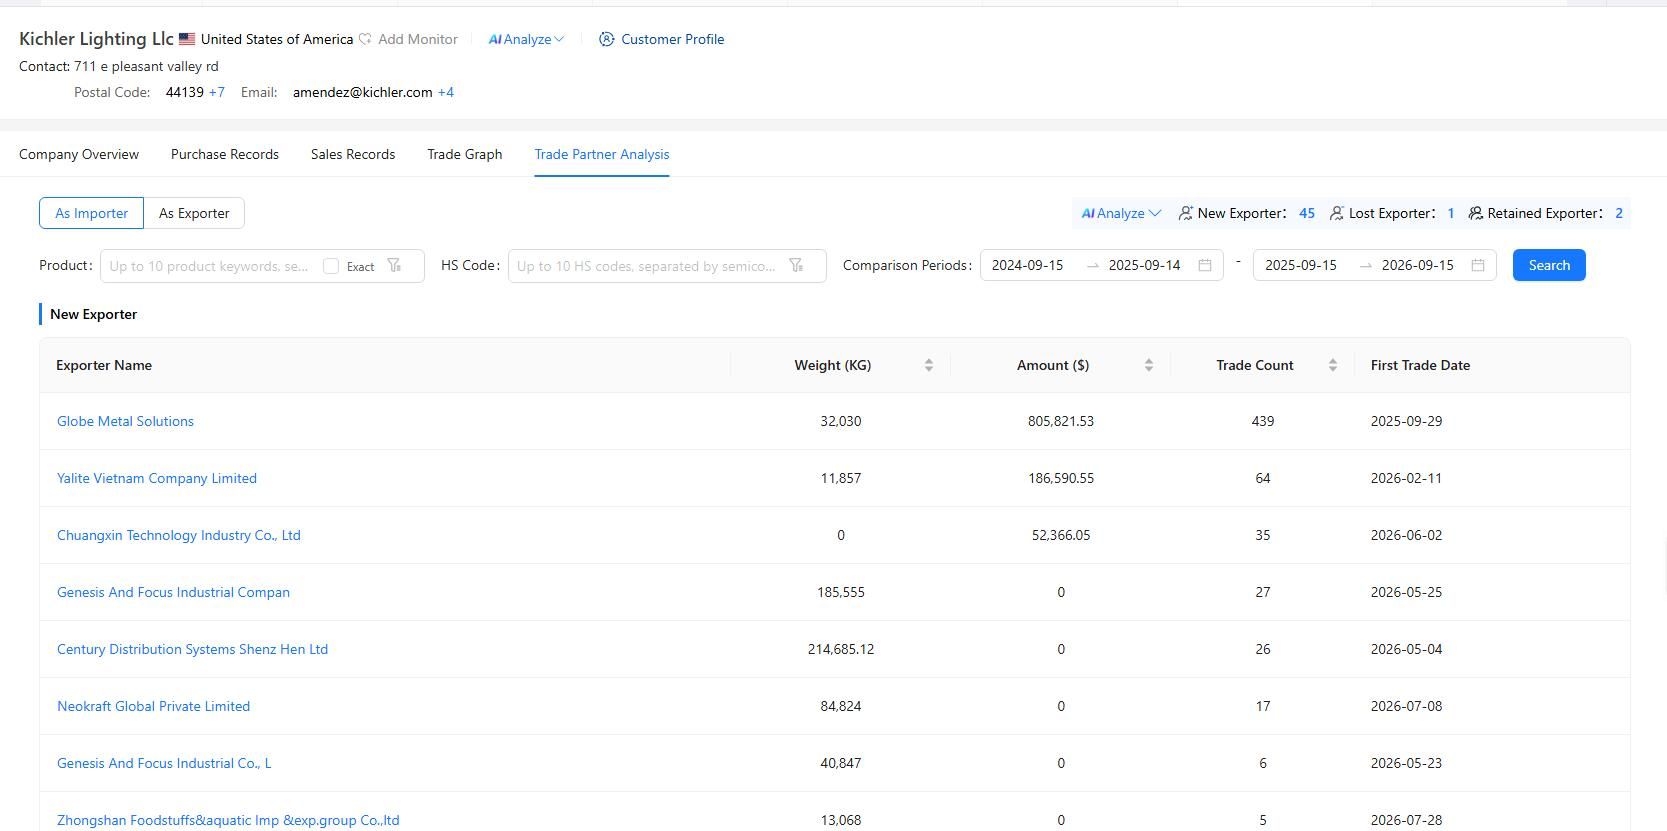This screenshot has width=1667, height=831.
Task: Click the Customer Profile icon
Action: (606, 39)
